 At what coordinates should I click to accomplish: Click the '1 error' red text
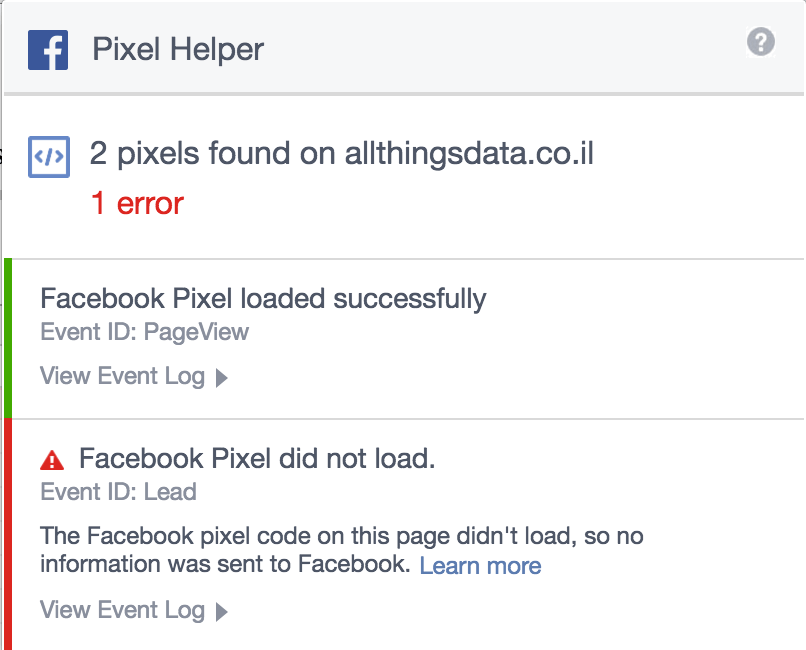137,203
